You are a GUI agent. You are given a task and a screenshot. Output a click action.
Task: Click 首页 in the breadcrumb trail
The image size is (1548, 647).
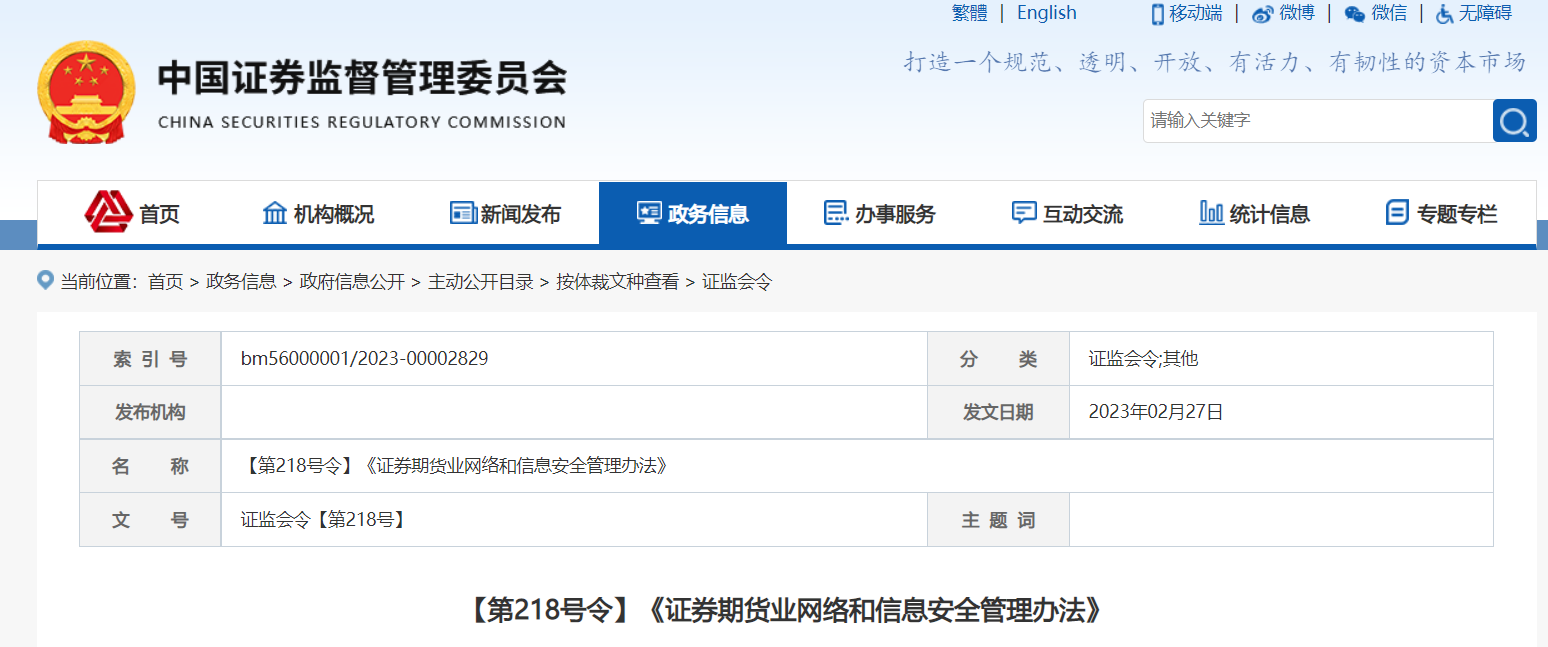pos(166,282)
